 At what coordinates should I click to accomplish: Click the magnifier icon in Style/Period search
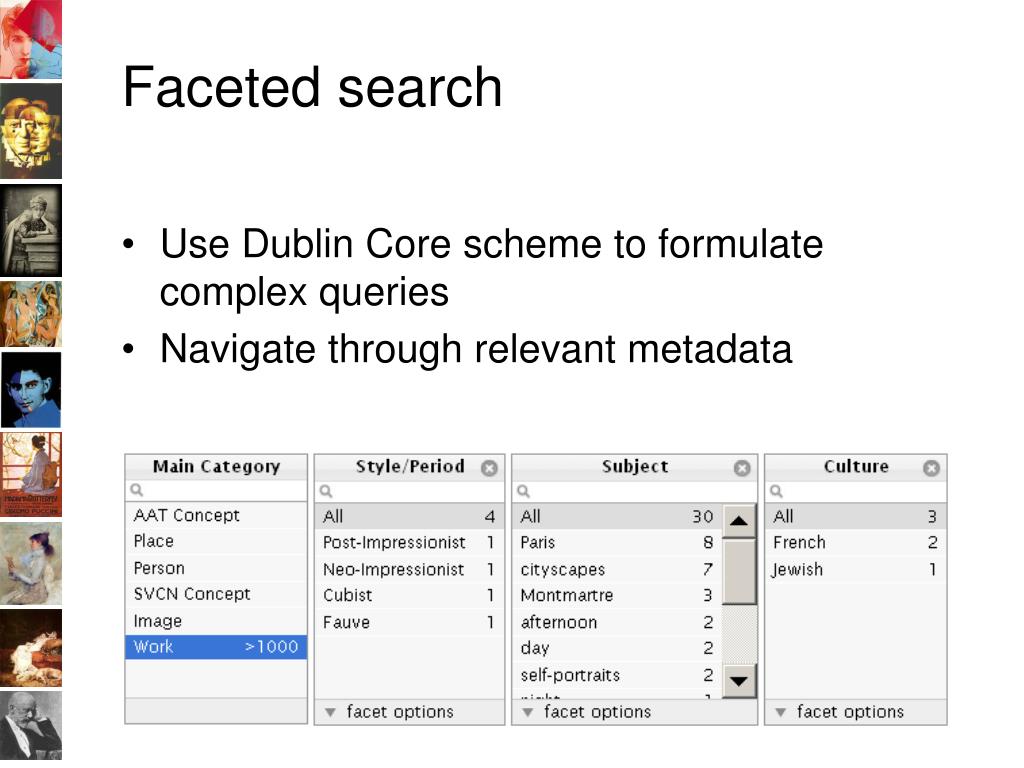326,490
